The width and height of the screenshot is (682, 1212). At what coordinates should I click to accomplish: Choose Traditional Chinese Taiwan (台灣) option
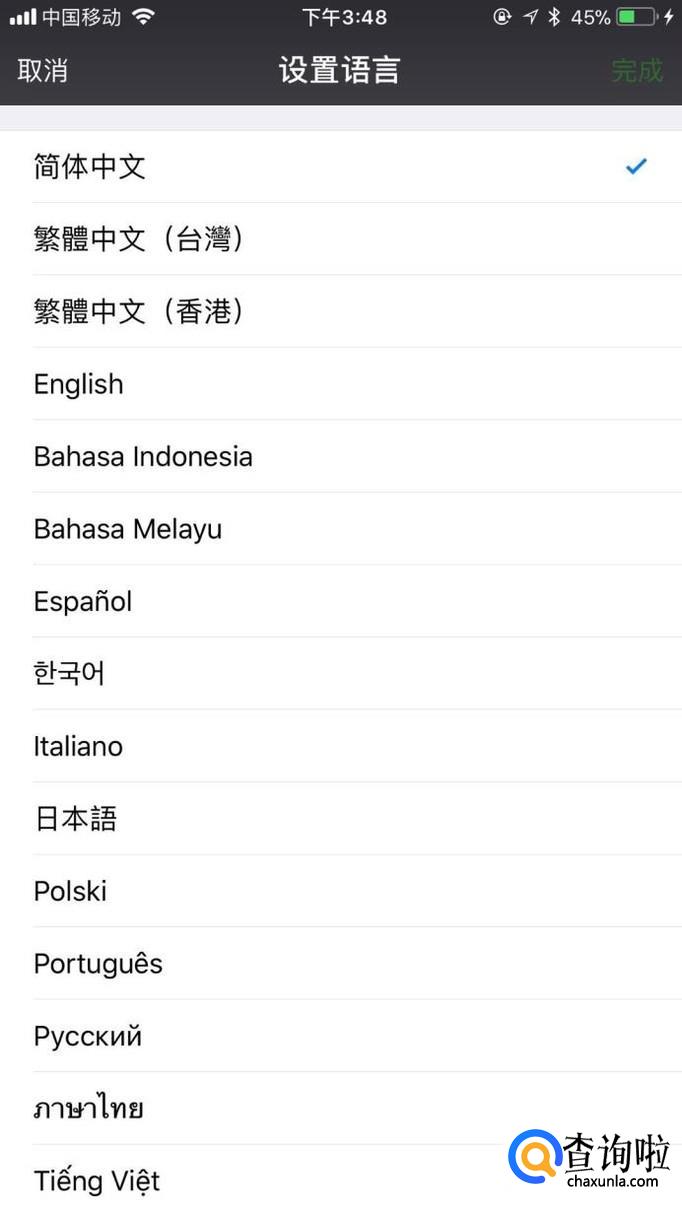(x=138, y=240)
